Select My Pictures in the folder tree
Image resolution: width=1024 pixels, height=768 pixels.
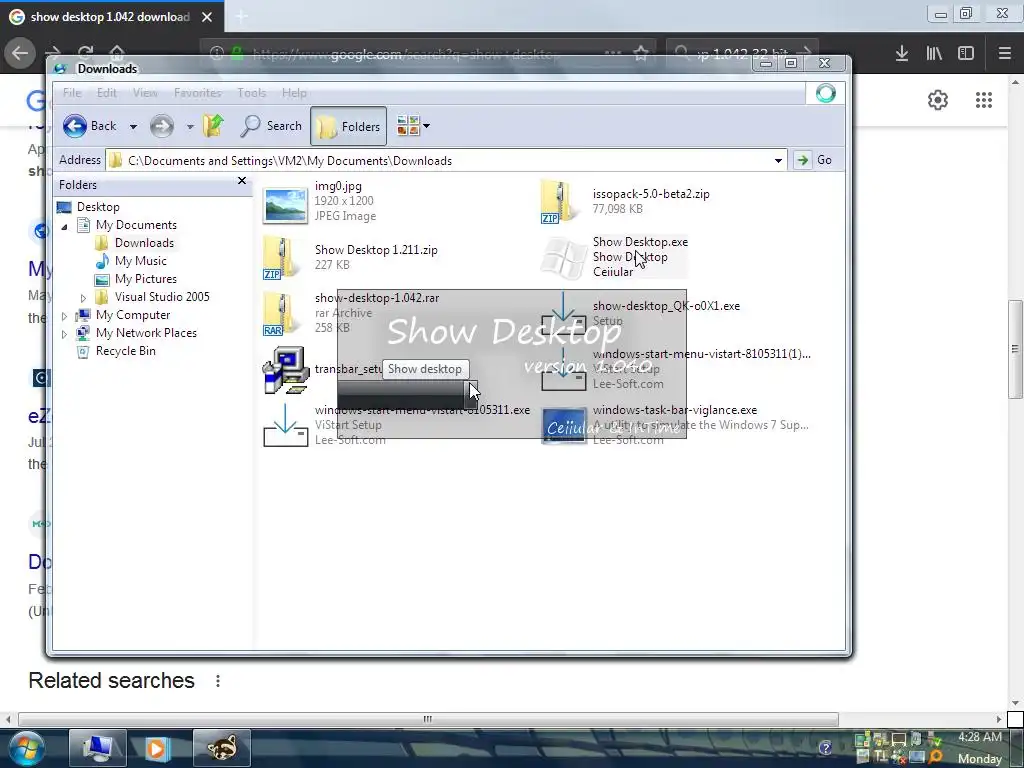(146, 279)
